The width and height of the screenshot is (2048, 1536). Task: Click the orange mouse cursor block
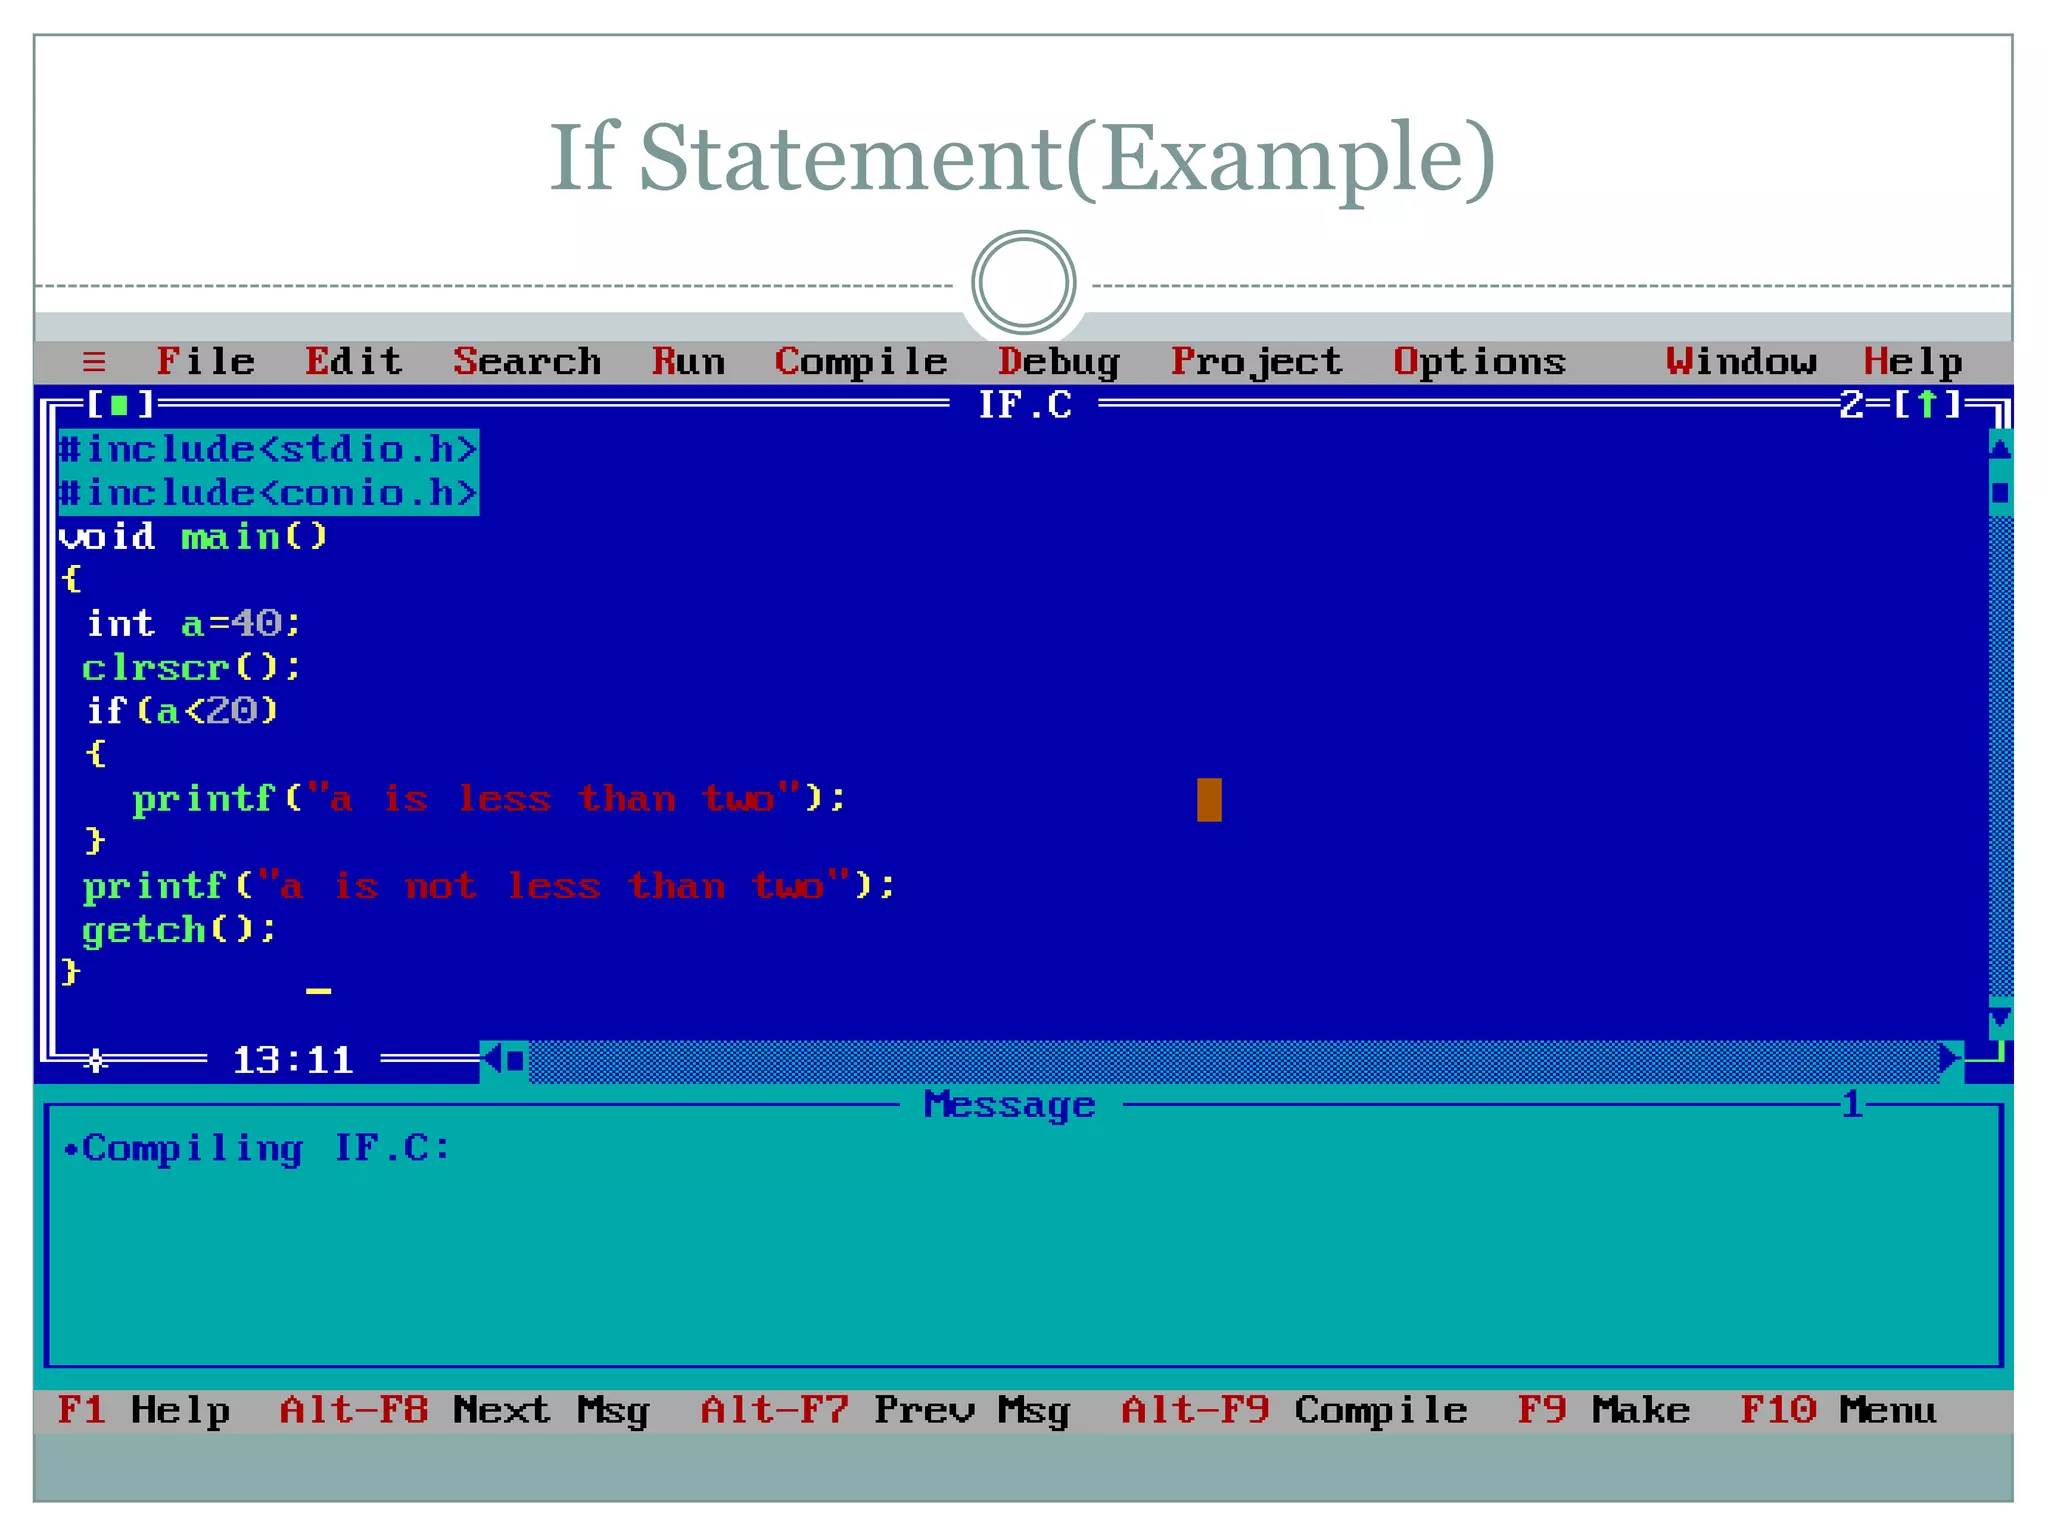tap(1209, 800)
